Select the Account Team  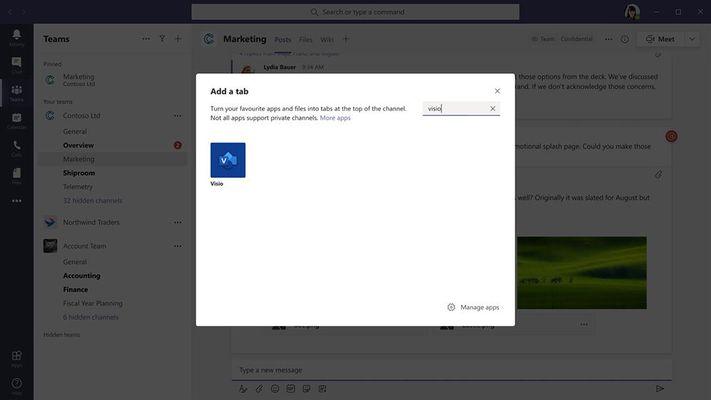tap(84, 246)
